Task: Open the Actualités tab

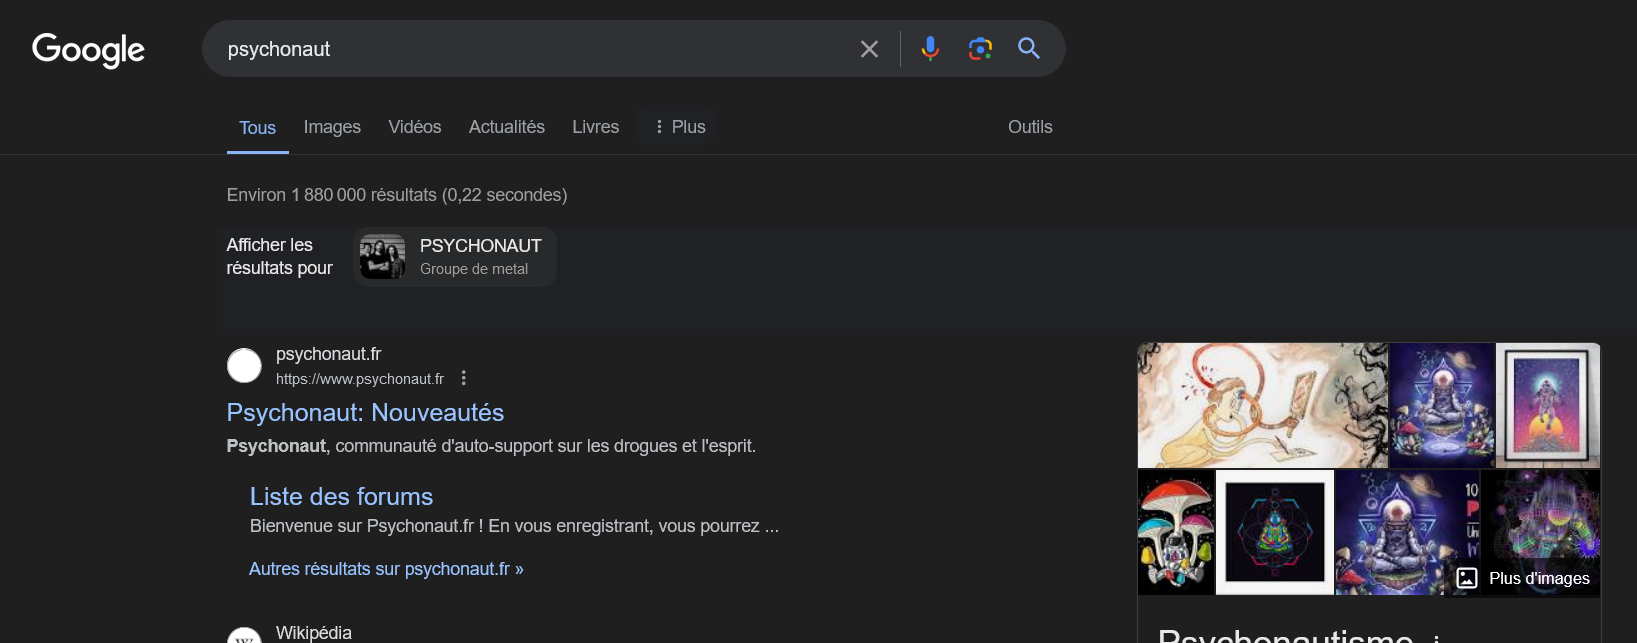Action: pos(507,127)
